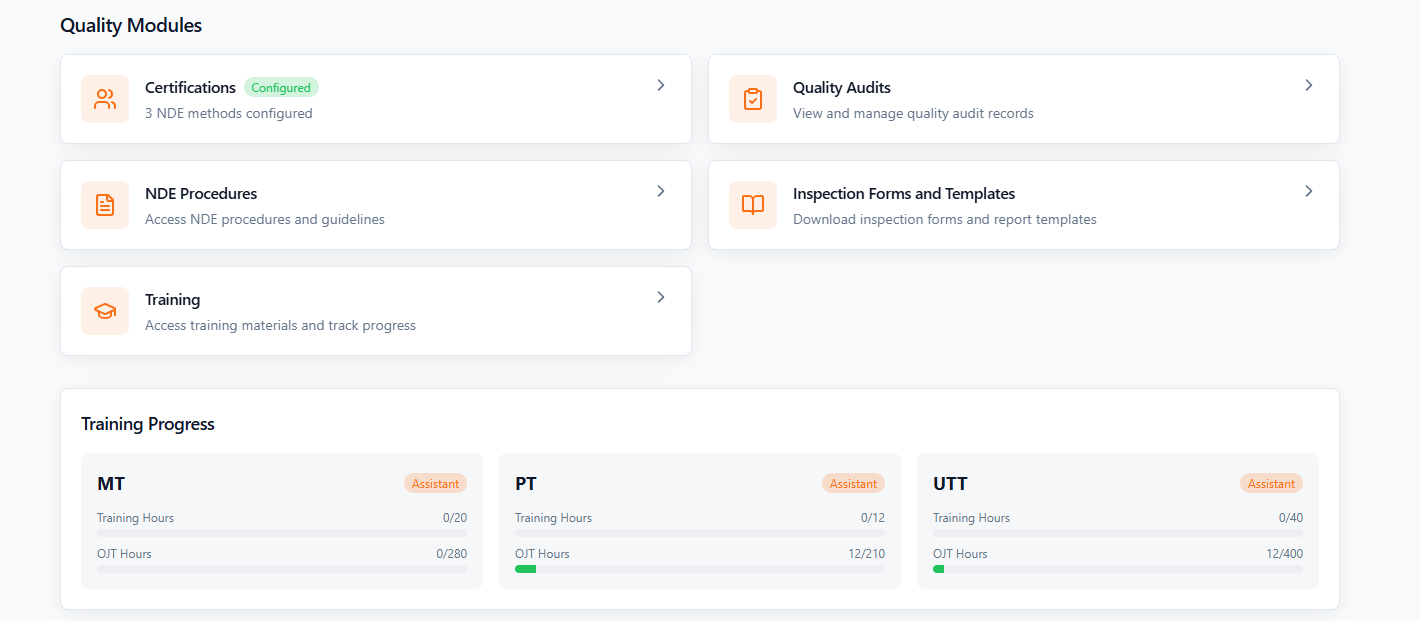Click the PT OJT Hours progress bar
1420x621 pixels.
click(700, 569)
